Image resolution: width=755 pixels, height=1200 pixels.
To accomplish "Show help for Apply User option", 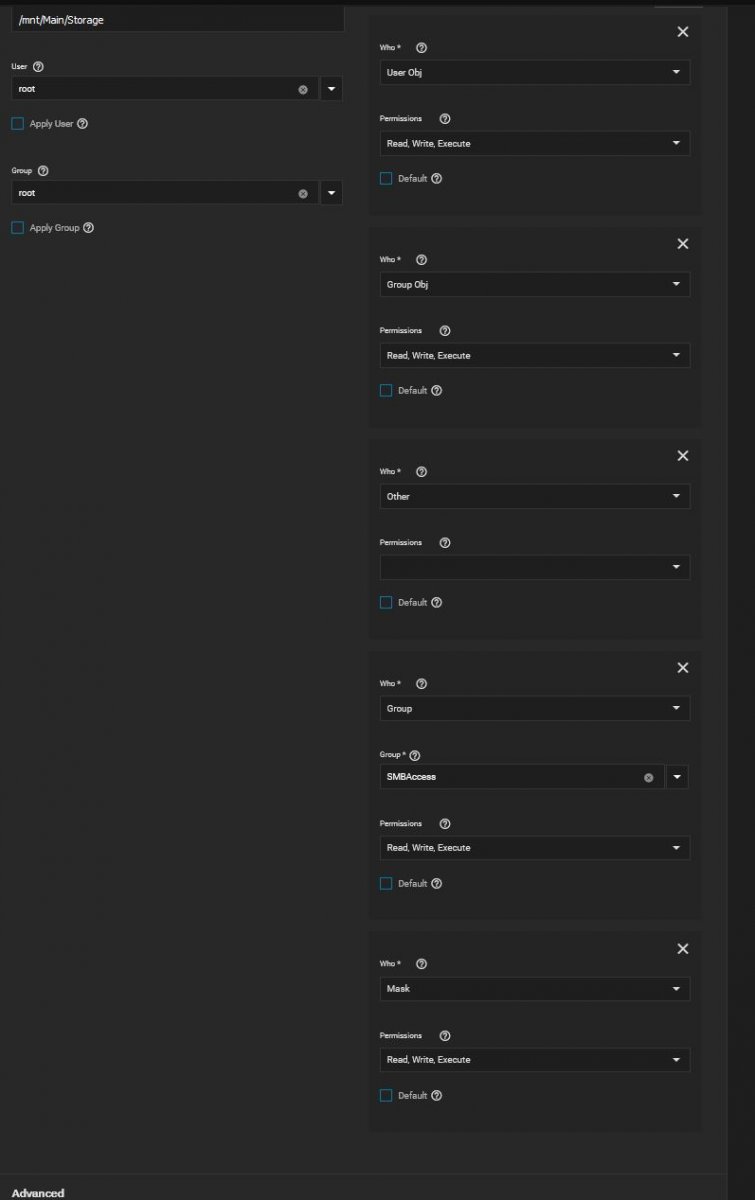I will point(82,124).
